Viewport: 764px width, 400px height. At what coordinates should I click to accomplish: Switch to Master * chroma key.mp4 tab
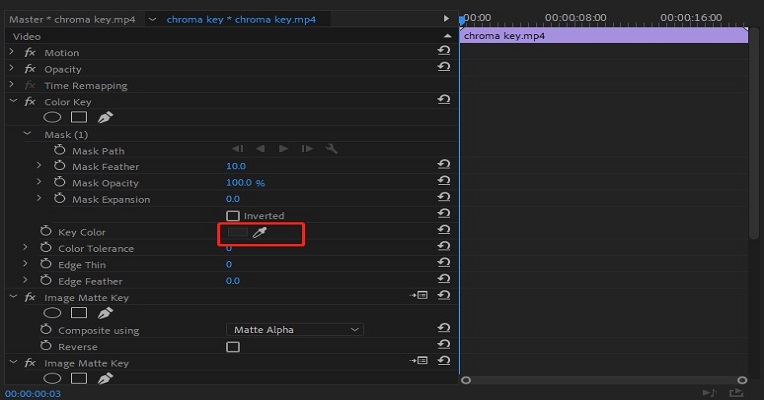click(72, 19)
